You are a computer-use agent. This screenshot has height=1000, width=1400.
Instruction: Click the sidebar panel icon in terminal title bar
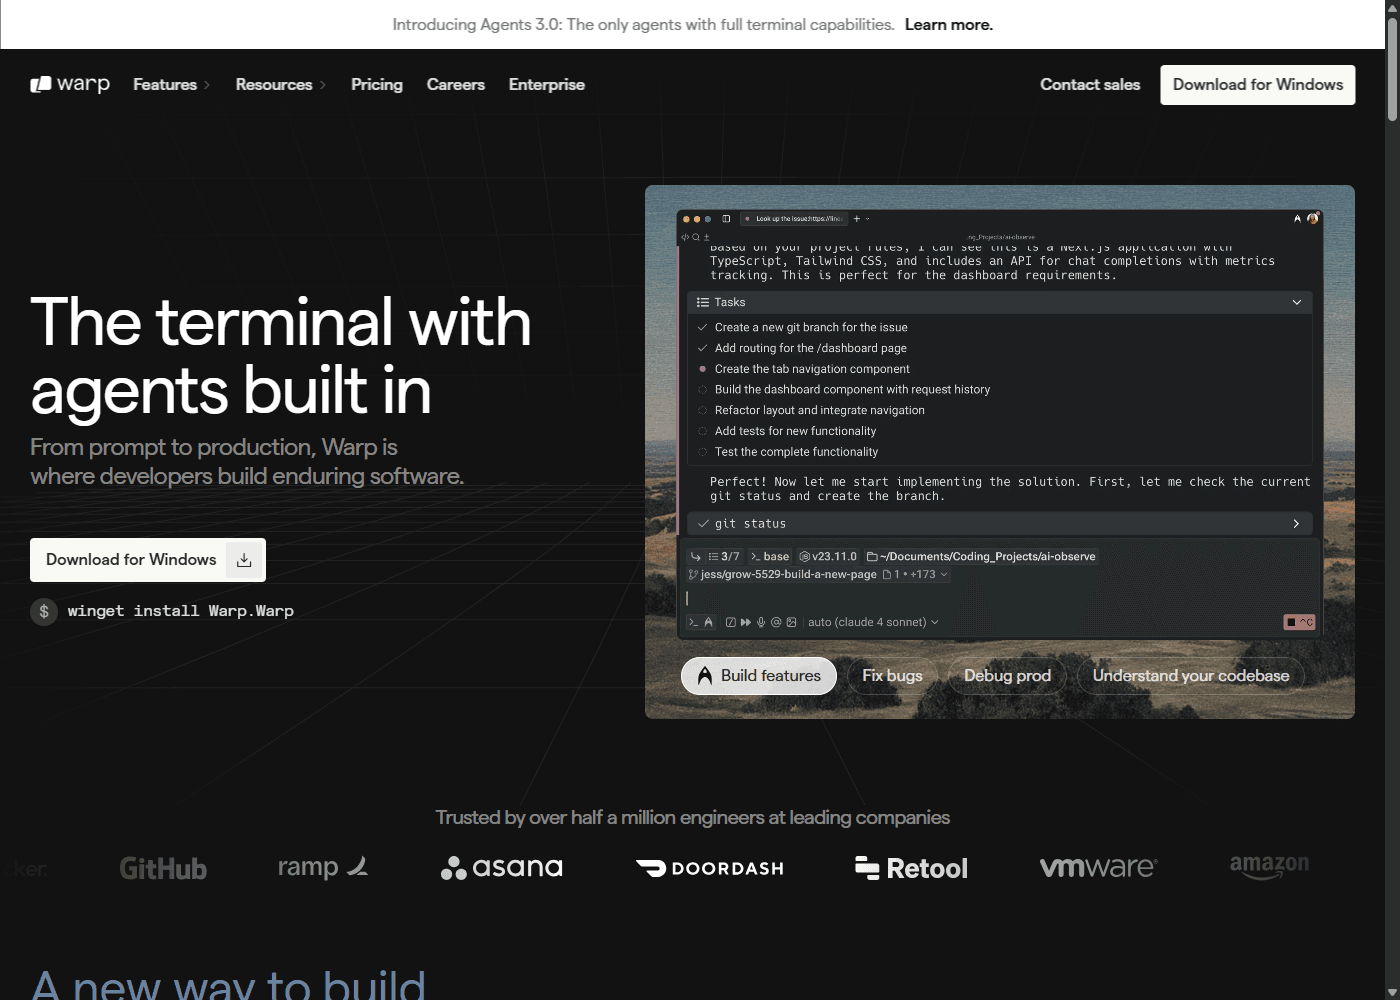pyautogui.click(x=726, y=218)
